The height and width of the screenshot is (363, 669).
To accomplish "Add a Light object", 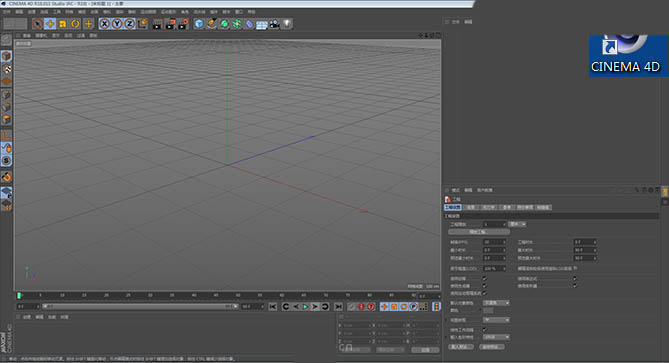I will tap(287, 24).
